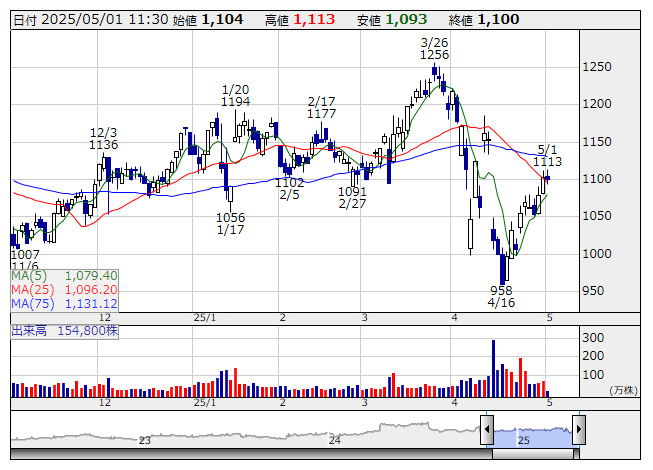Image resolution: width=653 pixels, height=470 pixels.
Task: Click the 日付 2025/05/01 11:30 date text
Action: [x=91, y=20]
